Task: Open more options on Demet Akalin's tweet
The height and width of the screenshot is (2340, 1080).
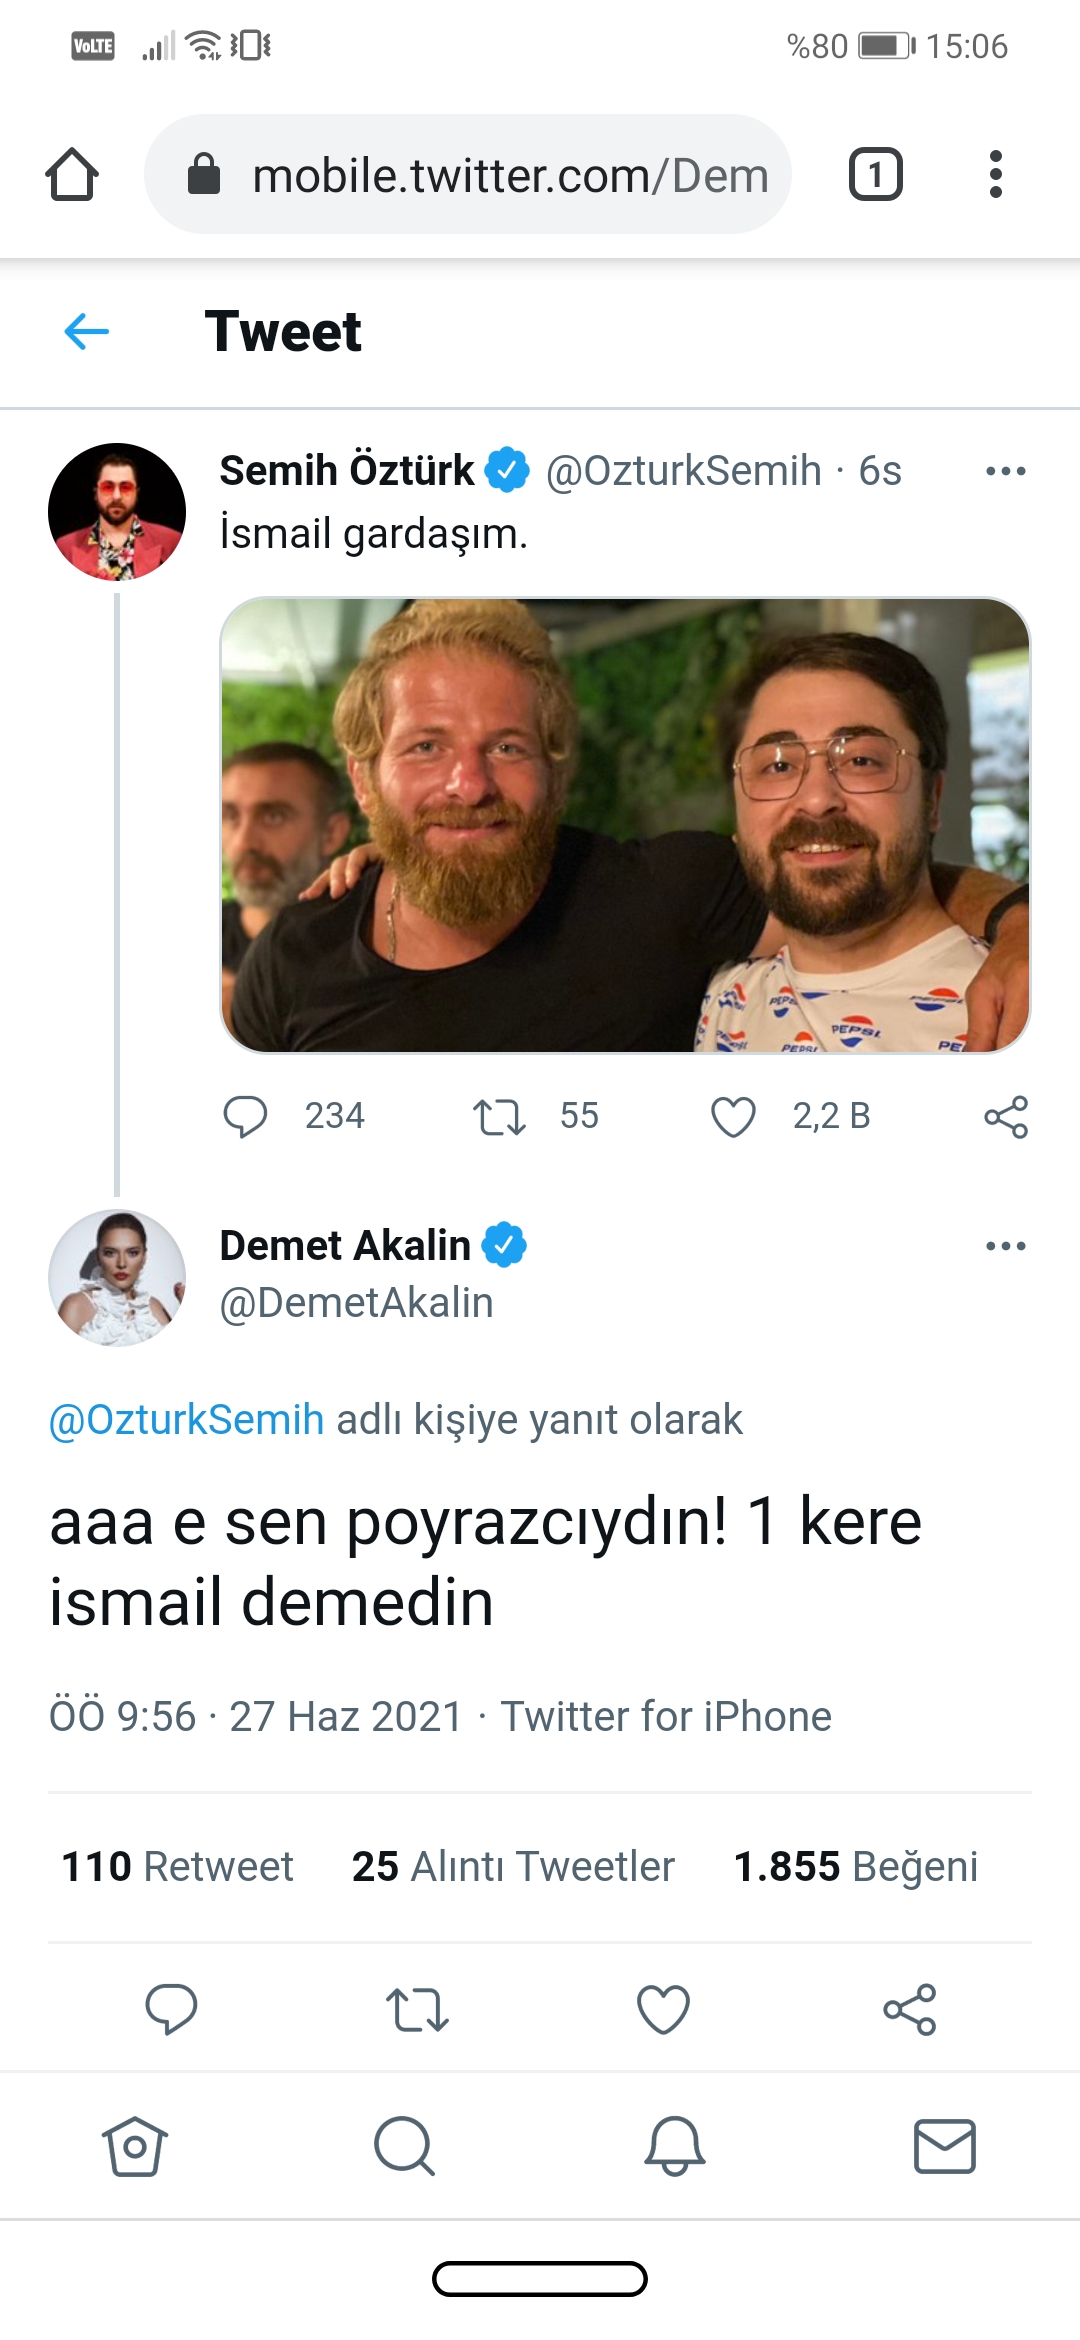Action: (x=1005, y=1246)
